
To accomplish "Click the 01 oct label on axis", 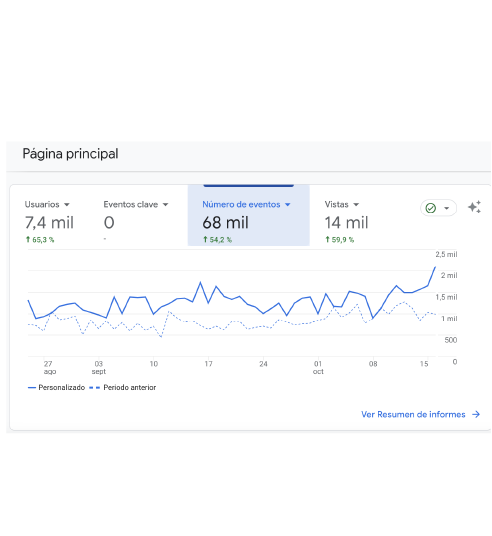I will [x=318, y=367].
